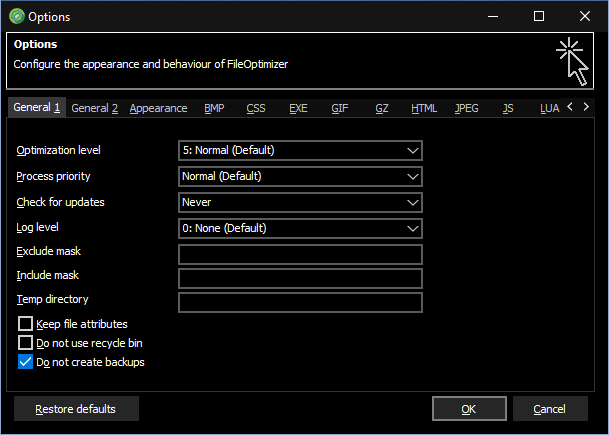This screenshot has height=435, width=609.
Task: Open the Log level dropdown
Action: click(300, 228)
